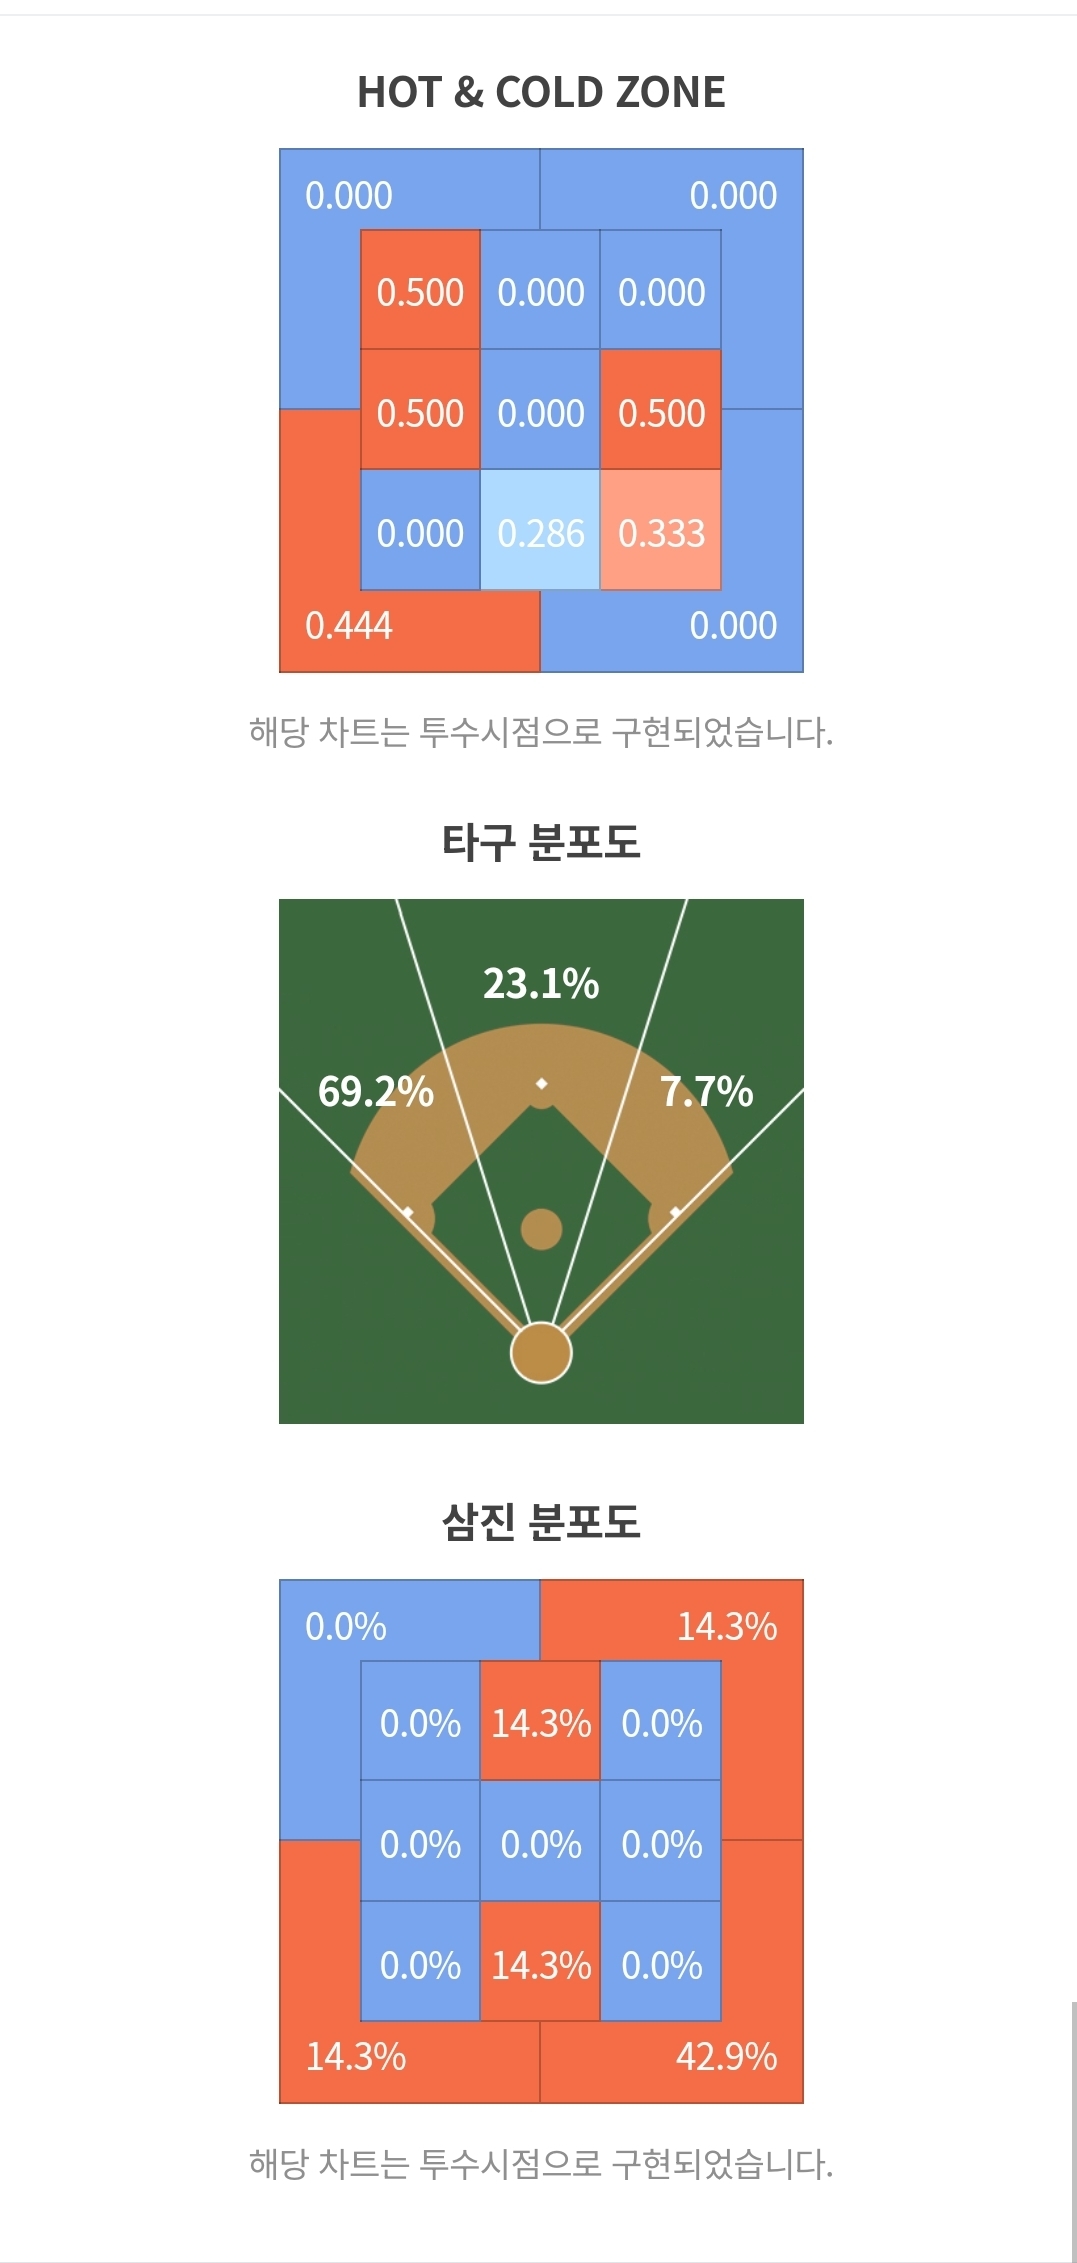
Task: Tap the 0.333 salmon hot zone cell
Action: coord(661,530)
